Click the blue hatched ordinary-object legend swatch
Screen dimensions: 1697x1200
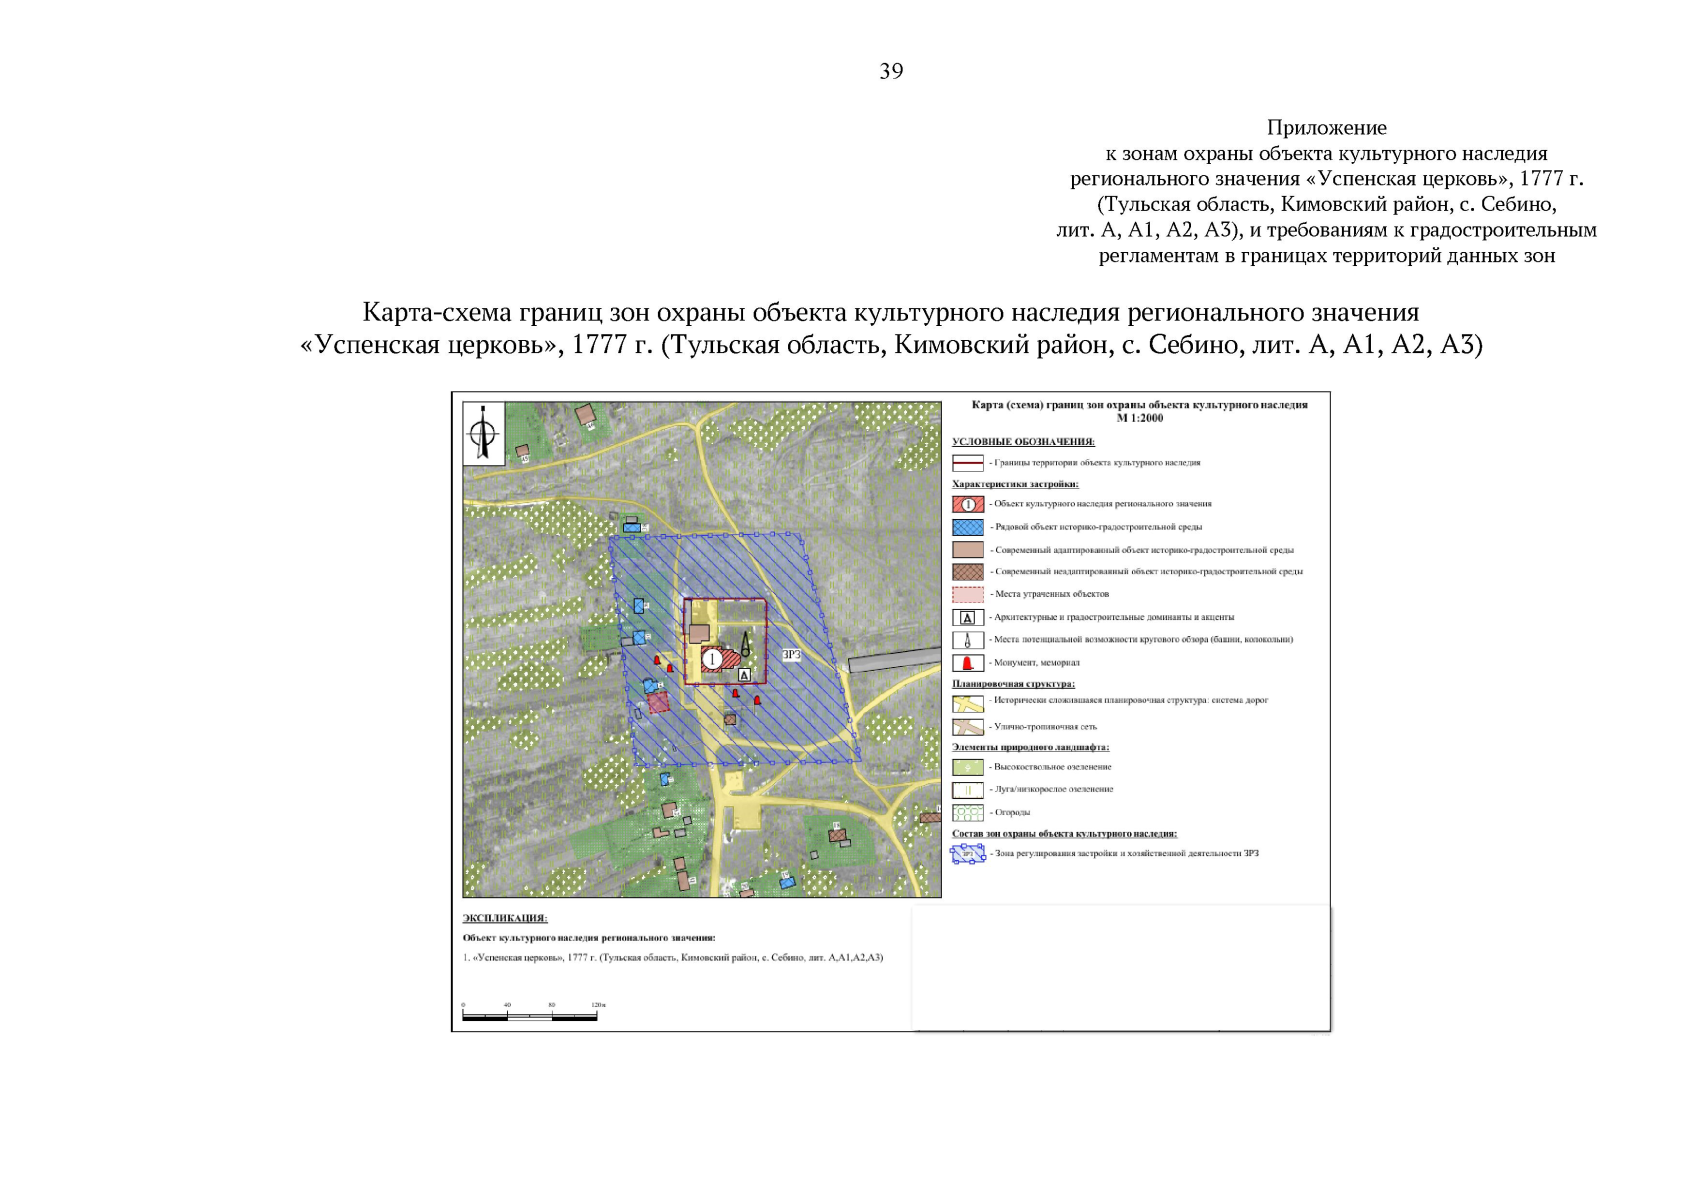click(x=967, y=527)
